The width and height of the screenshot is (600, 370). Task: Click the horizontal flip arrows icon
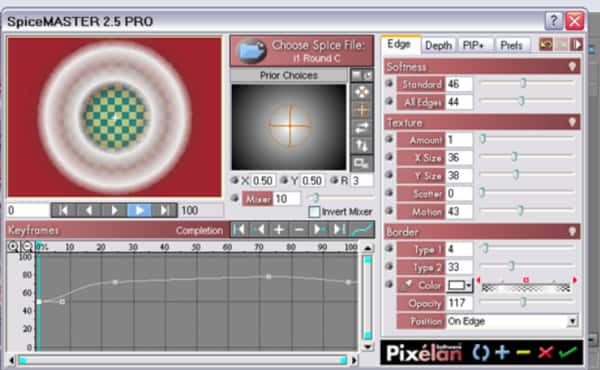coord(362,128)
